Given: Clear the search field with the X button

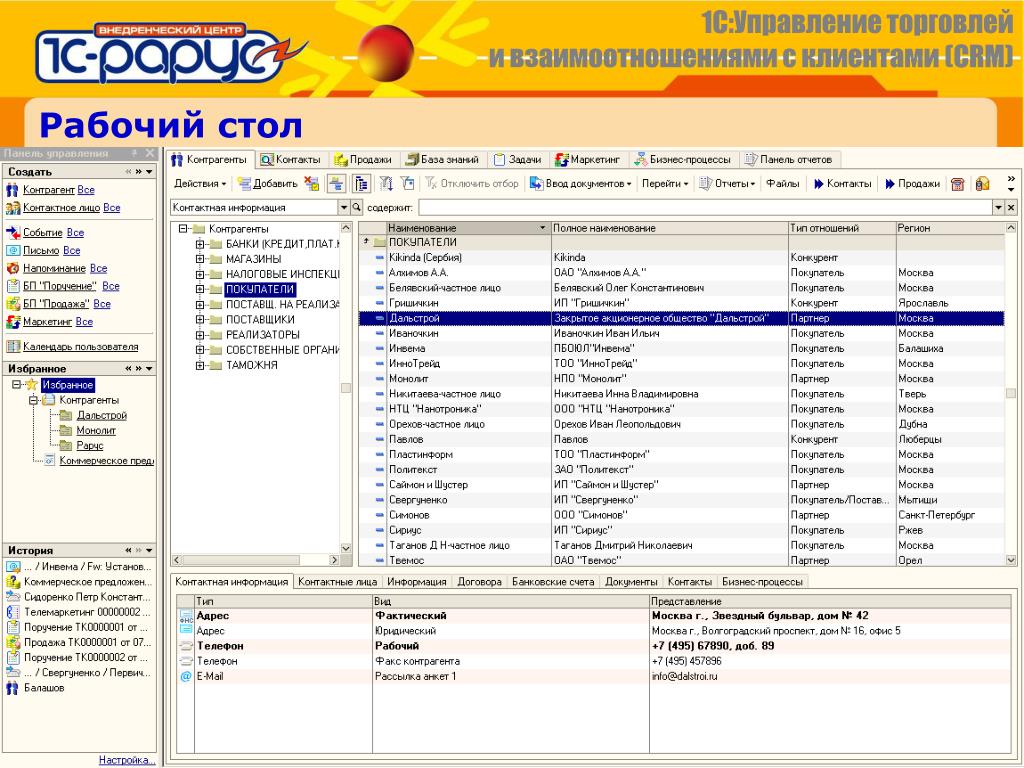Looking at the screenshot, I should 1011,208.
